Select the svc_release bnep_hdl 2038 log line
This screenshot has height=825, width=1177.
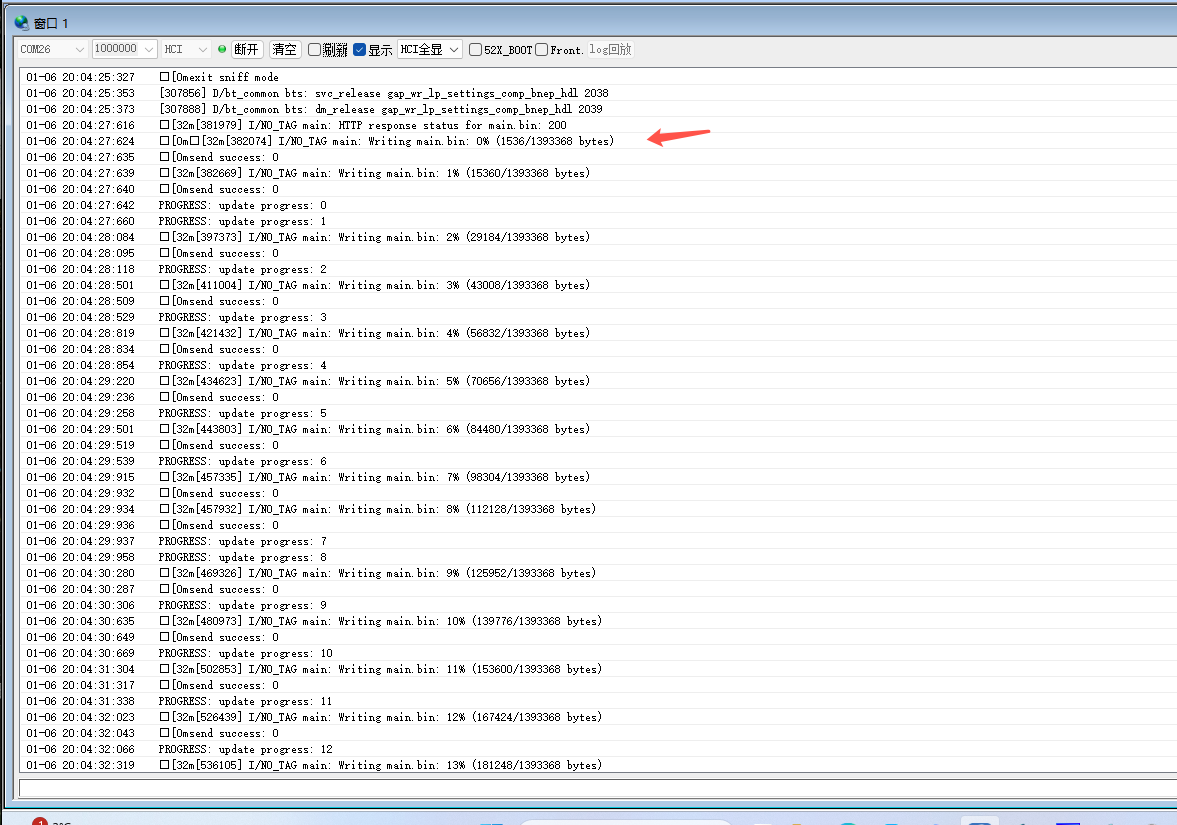tap(384, 93)
